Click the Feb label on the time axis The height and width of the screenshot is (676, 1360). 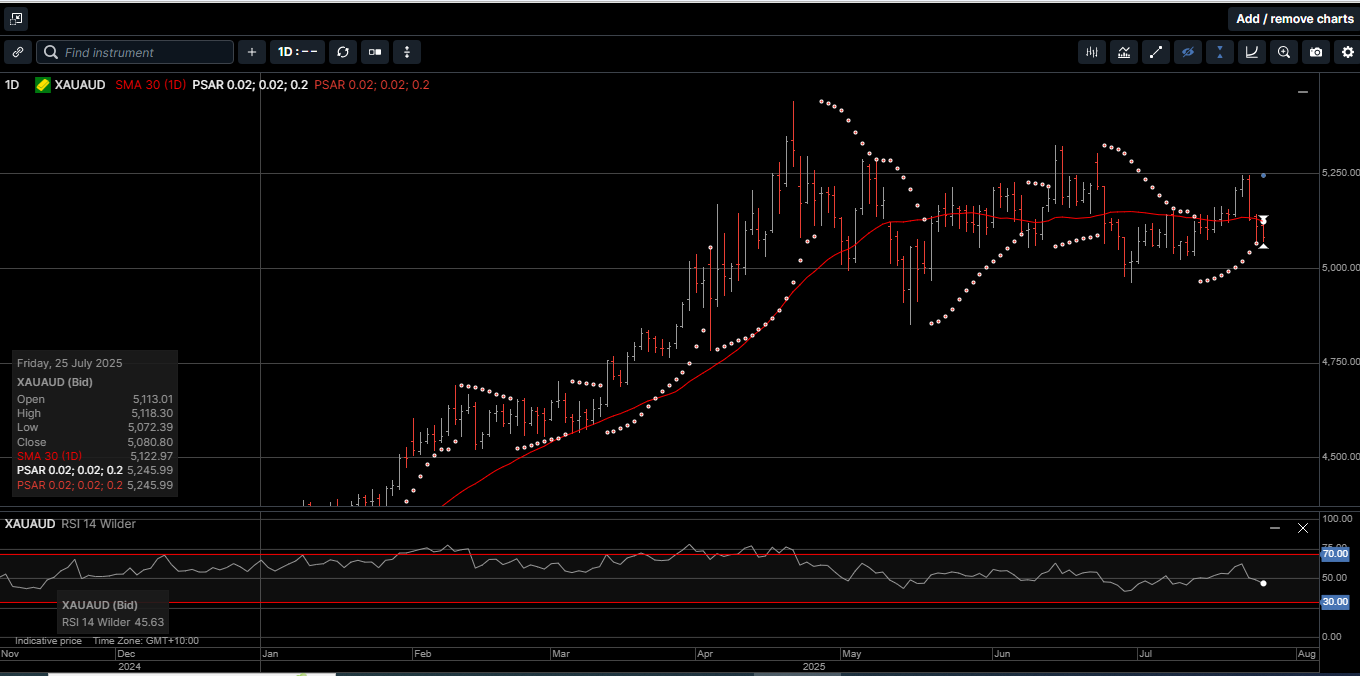421,654
